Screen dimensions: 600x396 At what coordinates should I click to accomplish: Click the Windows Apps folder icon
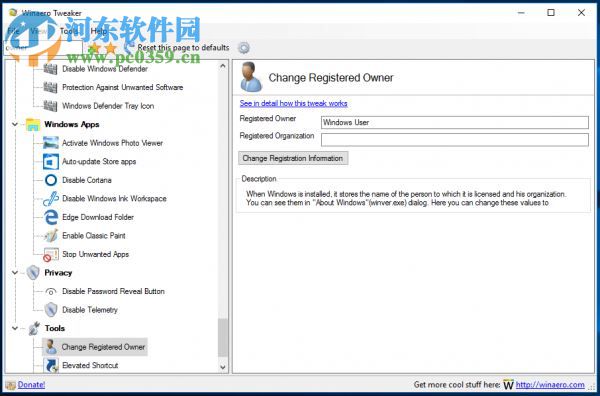(x=33, y=124)
